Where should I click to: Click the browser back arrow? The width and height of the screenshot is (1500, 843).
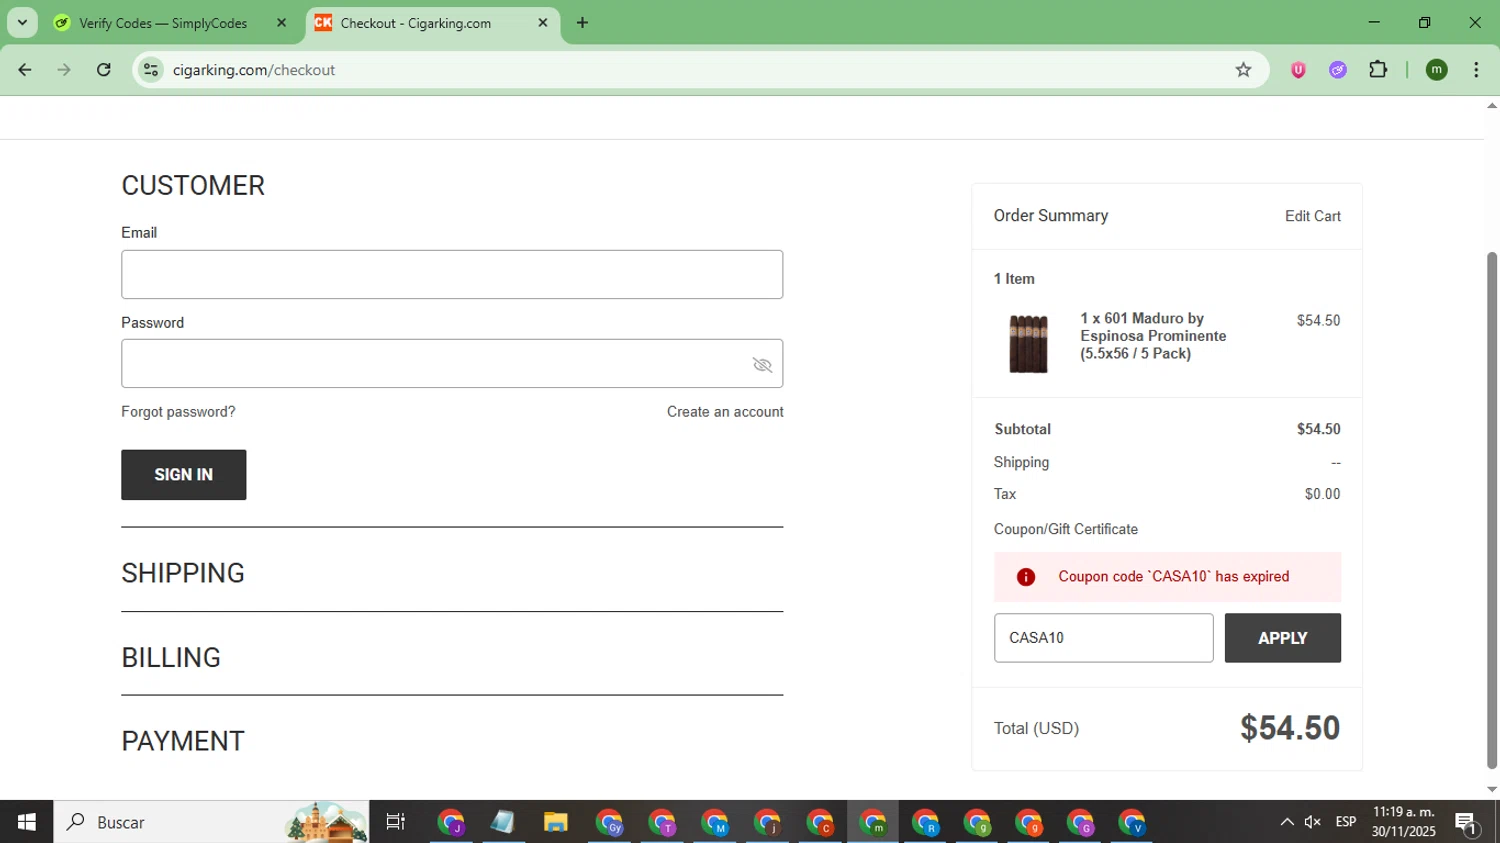(x=25, y=70)
